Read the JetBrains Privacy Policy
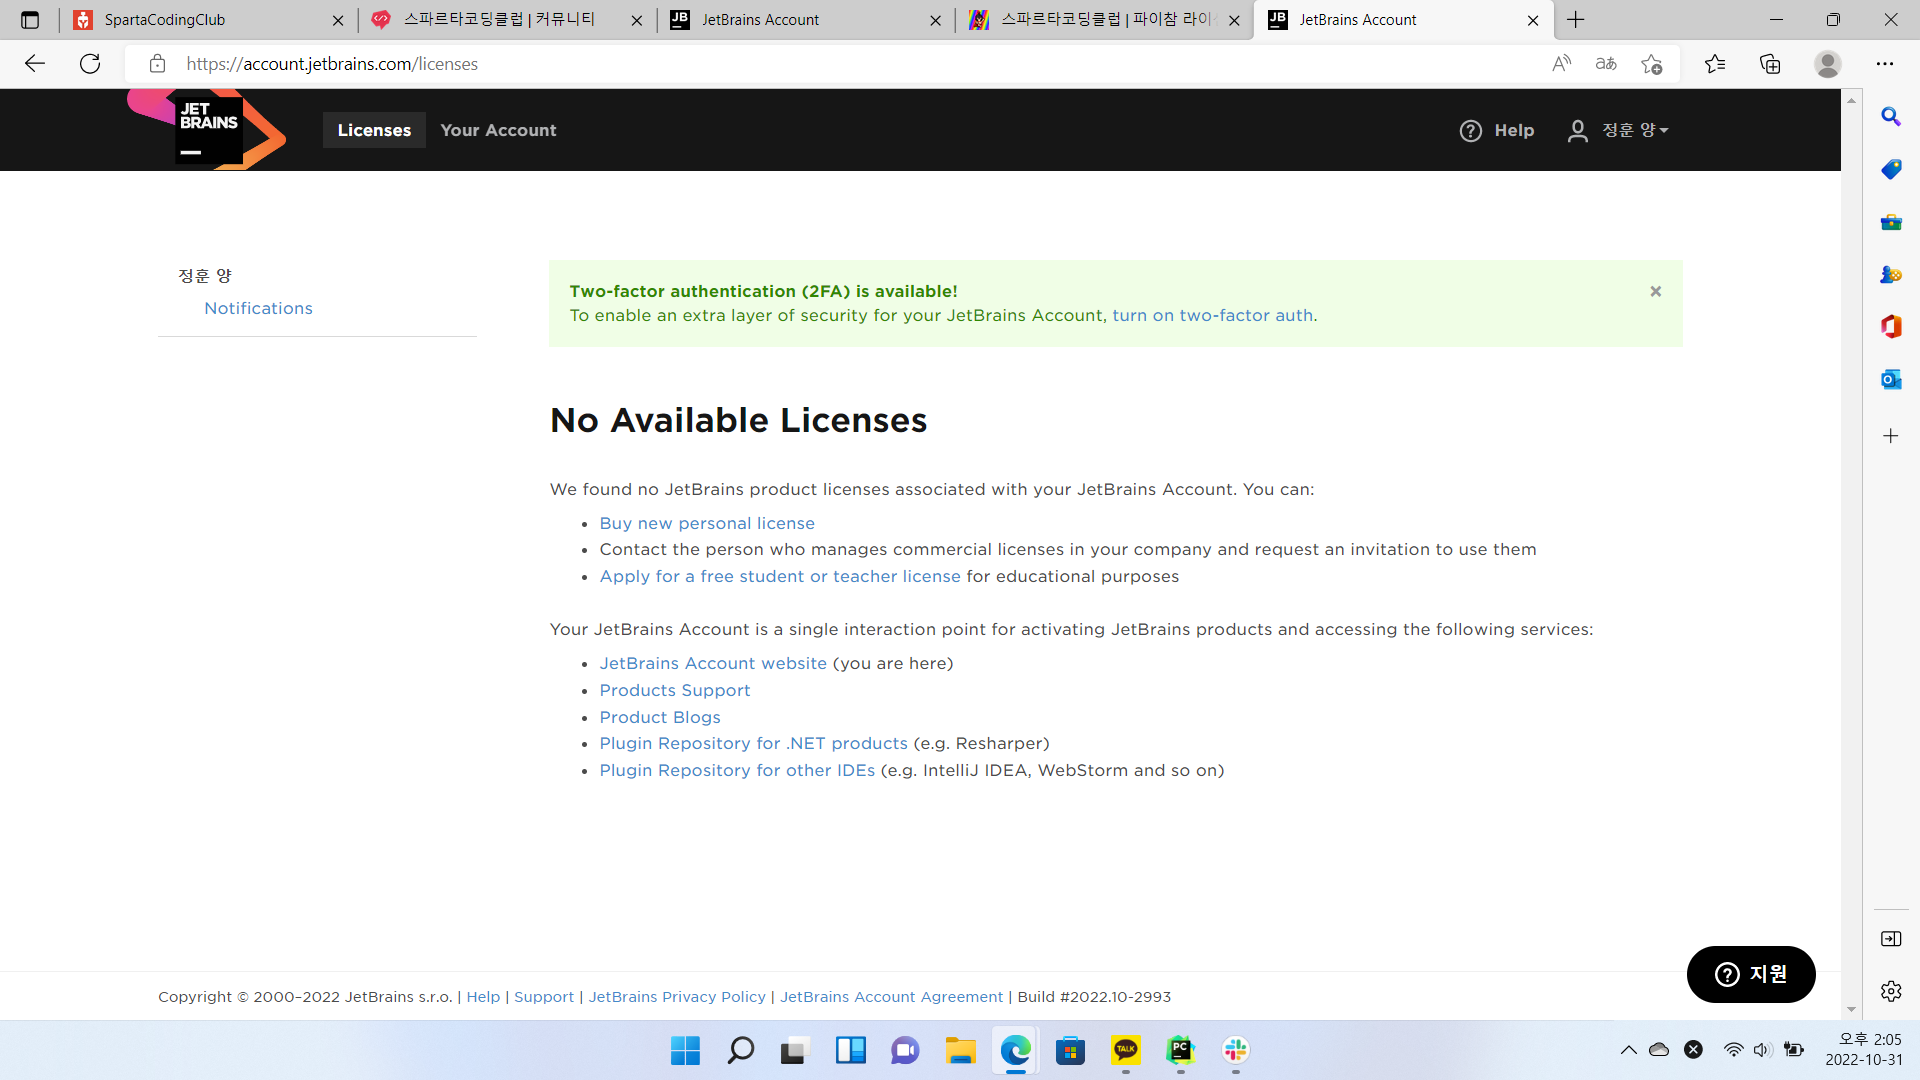Image resolution: width=1920 pixels, height=1080 pixels. [x=677, y=997]
